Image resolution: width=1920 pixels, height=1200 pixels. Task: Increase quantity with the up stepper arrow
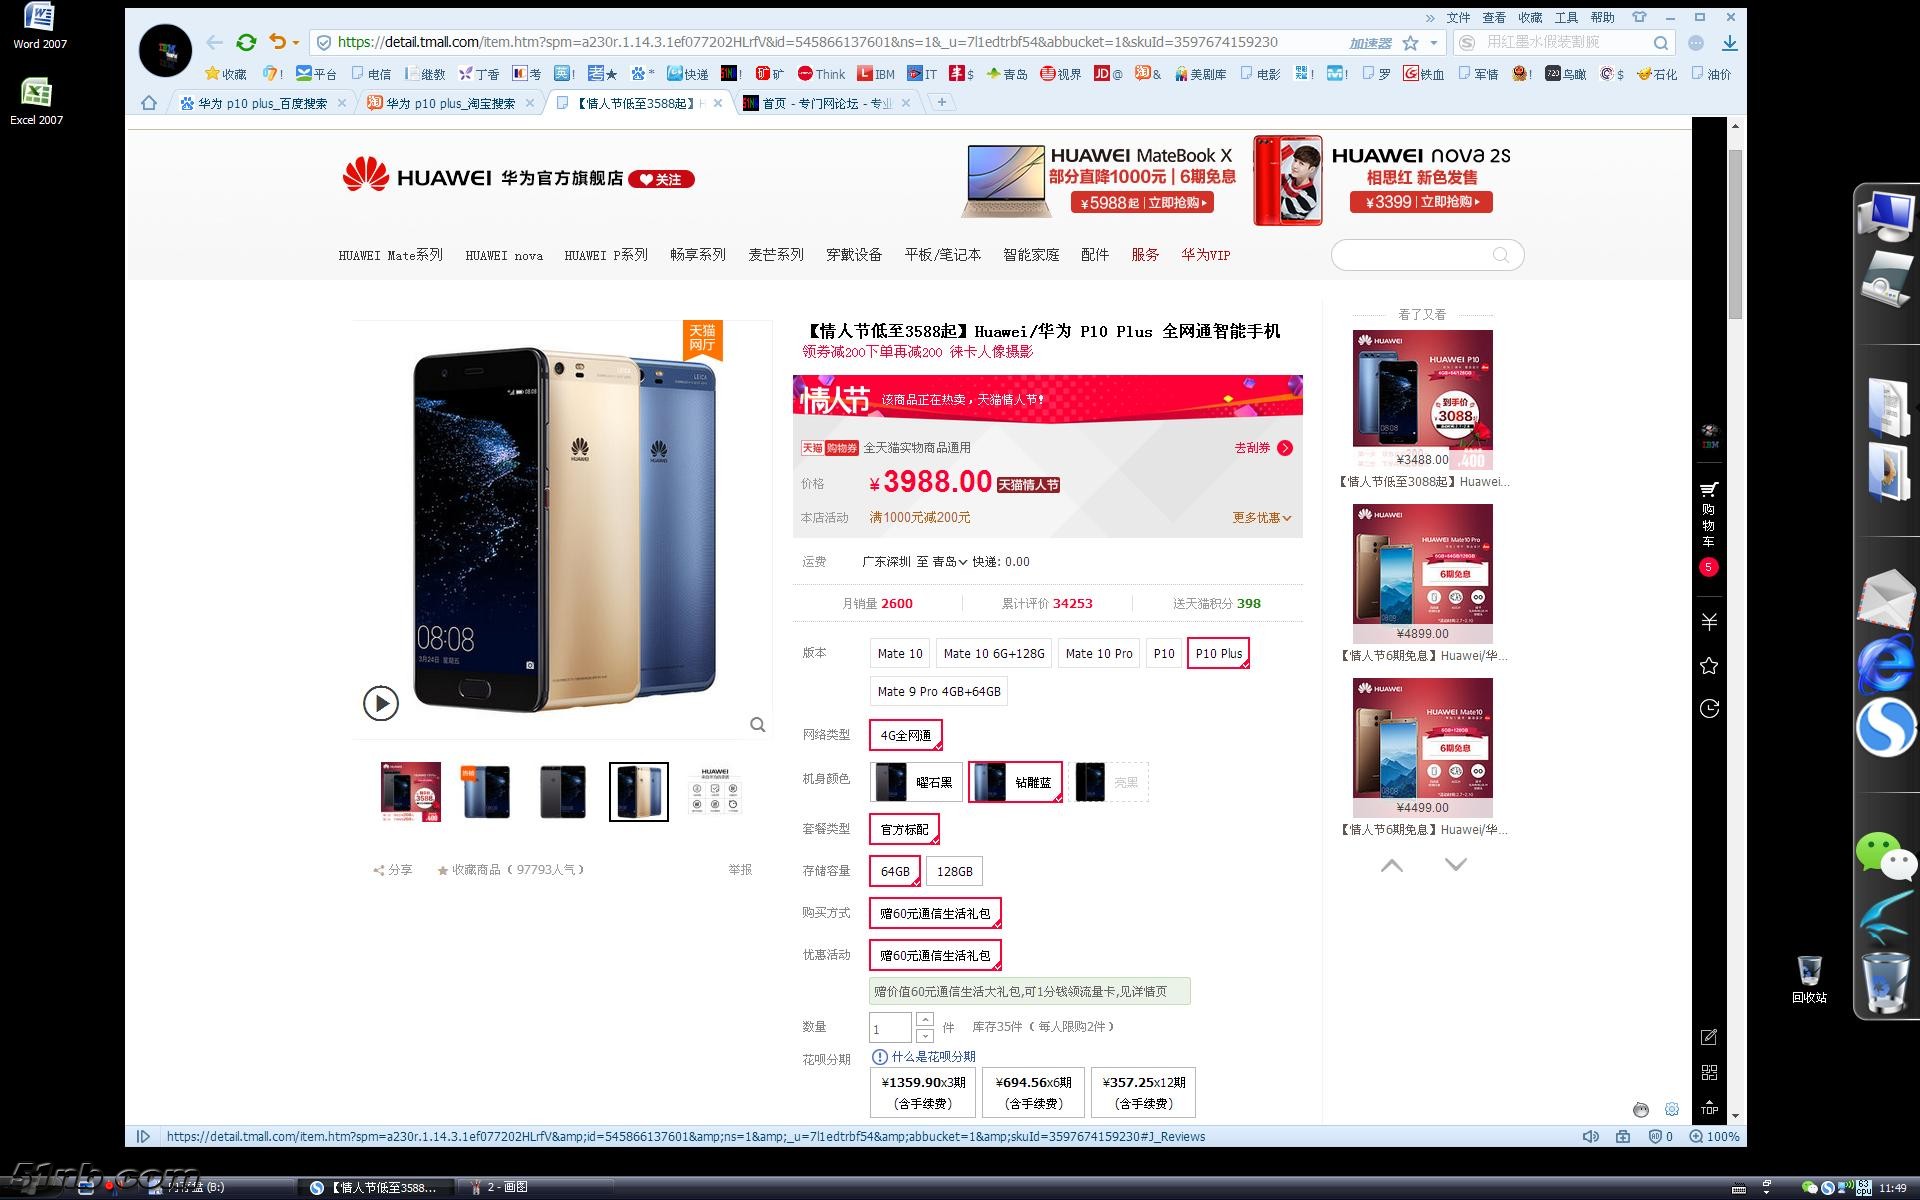click(925, 1020)
